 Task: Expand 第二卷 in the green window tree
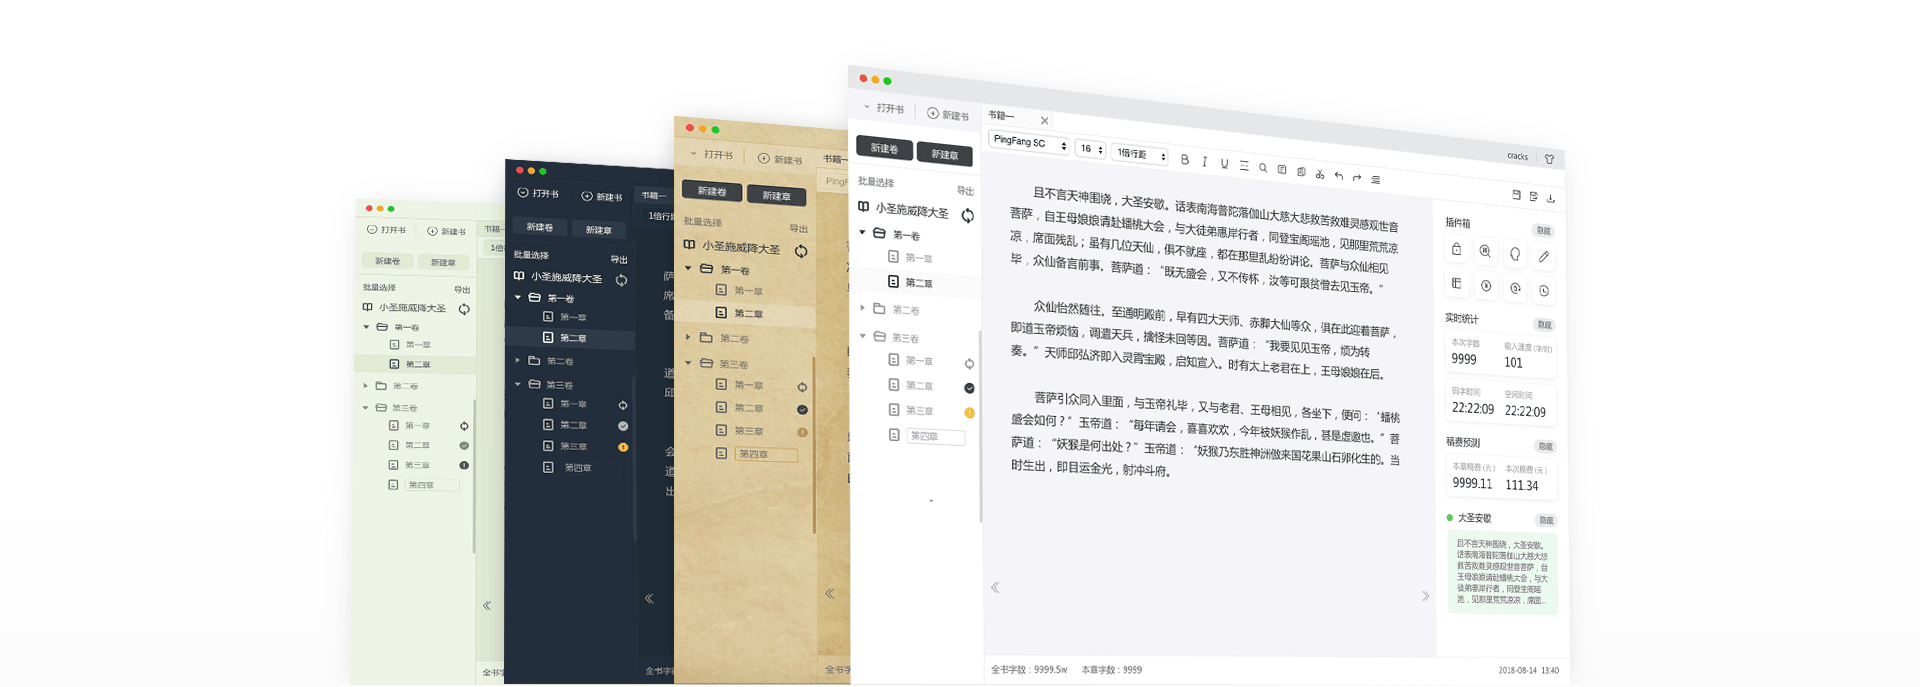[x=366, y=385]
